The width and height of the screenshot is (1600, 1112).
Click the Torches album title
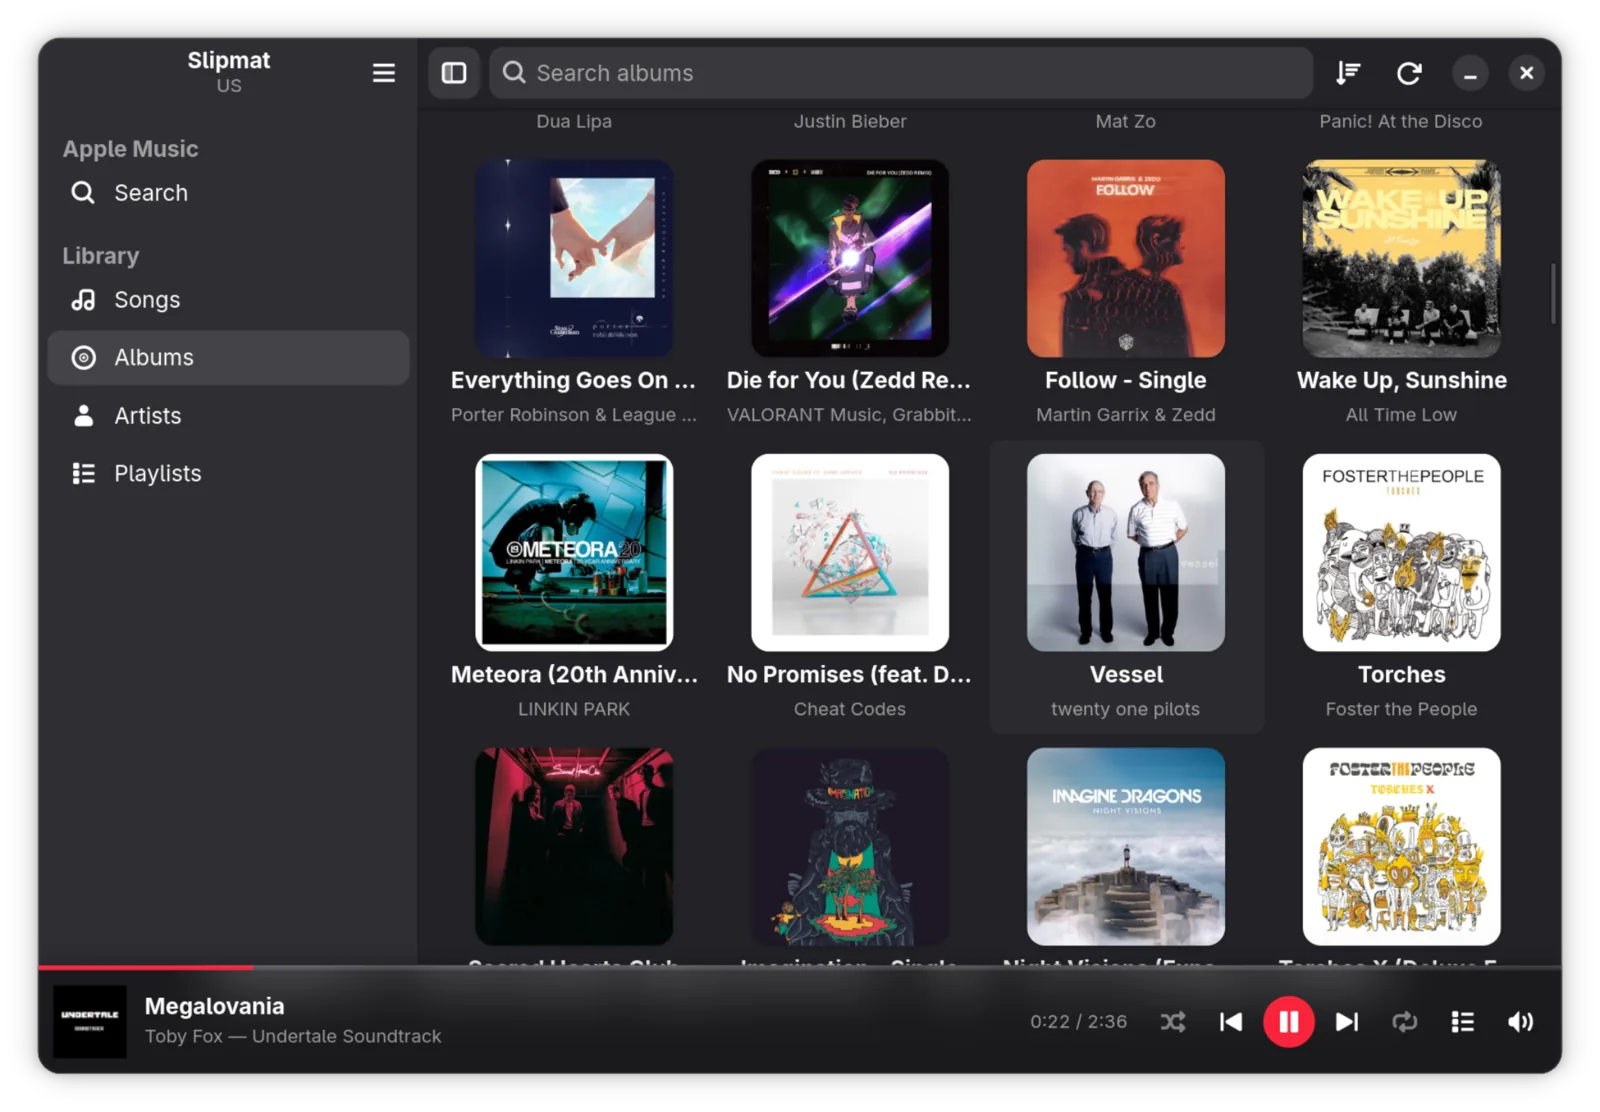point(1402,675)
